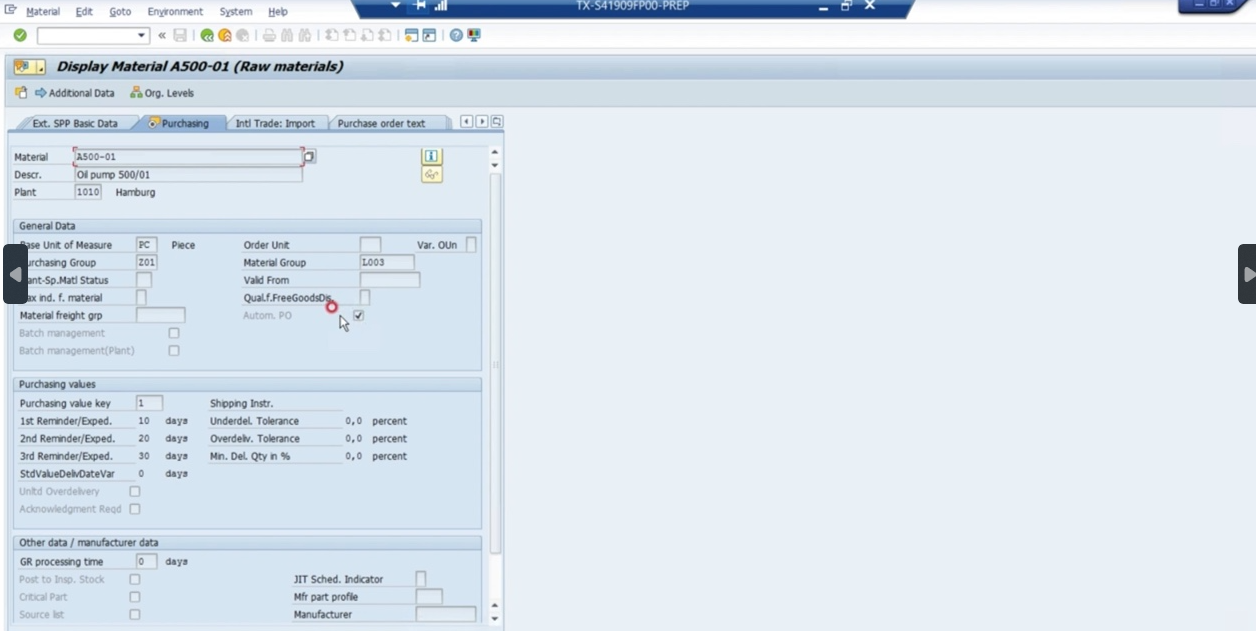Open the System menu
This screenshot has width=1256, height=631.
point(236,12)
